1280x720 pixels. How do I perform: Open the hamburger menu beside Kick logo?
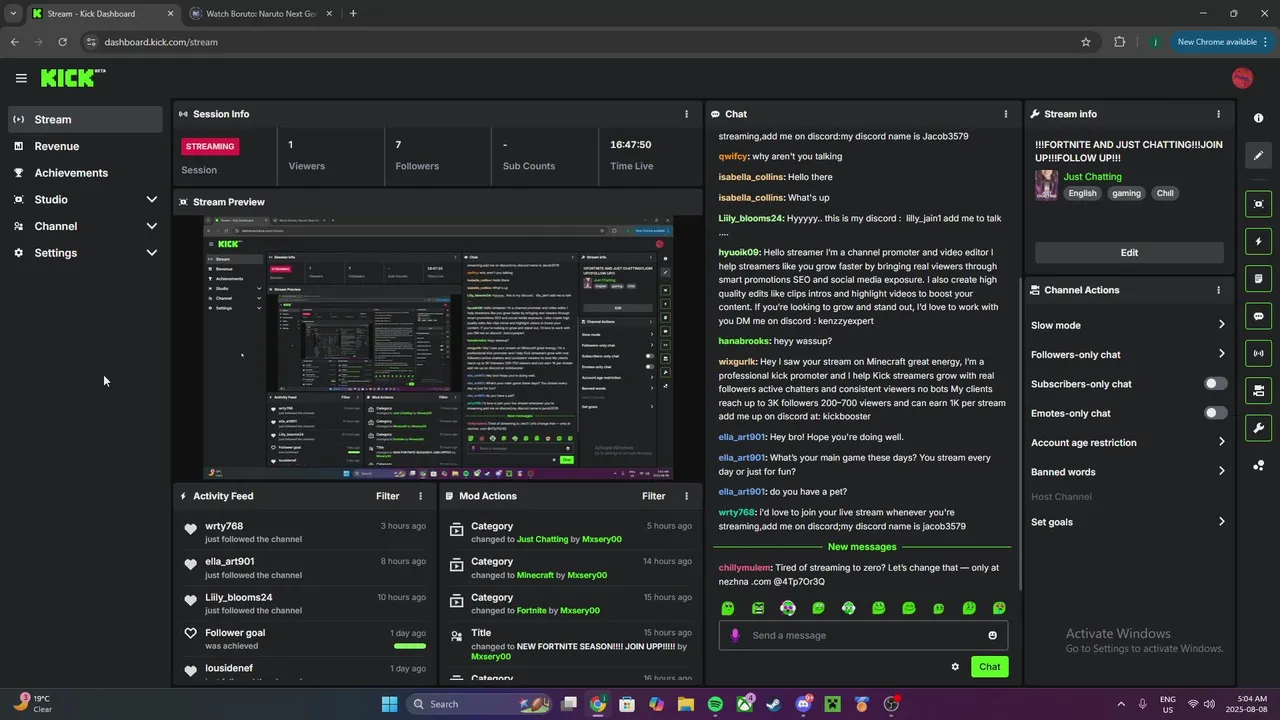(21, 78)
